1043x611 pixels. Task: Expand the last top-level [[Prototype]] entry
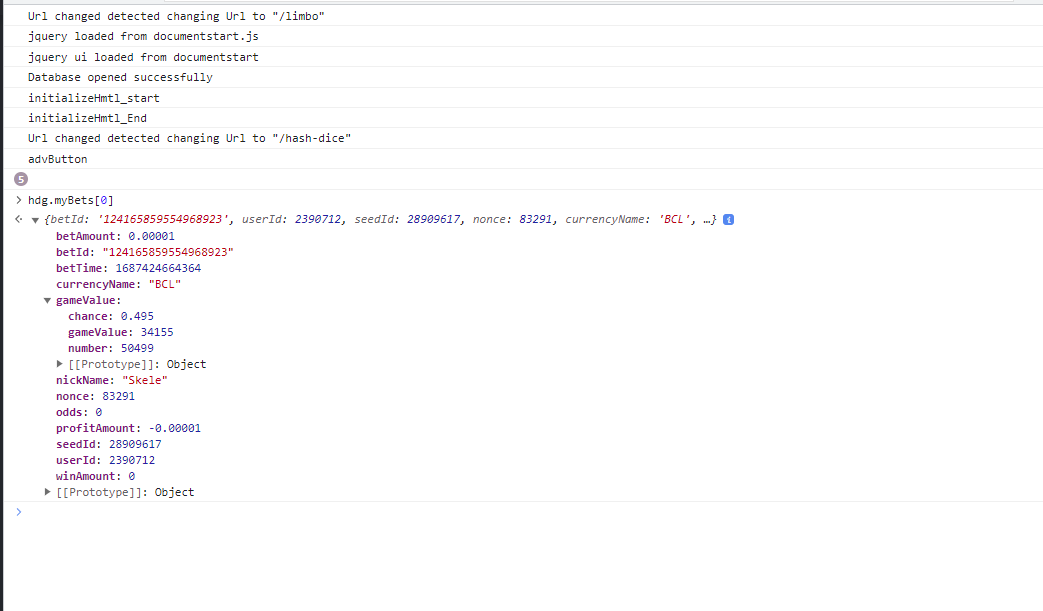coord(48,492)
